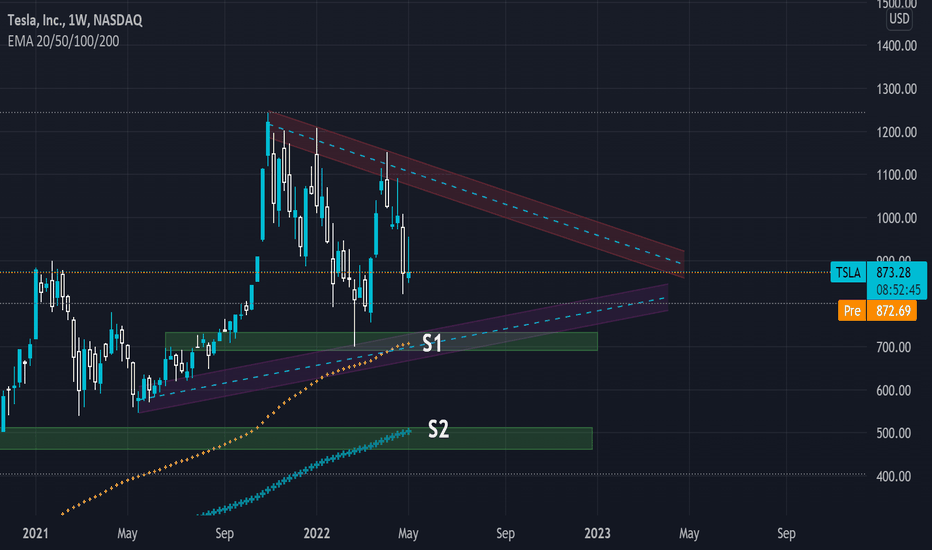The image size is (932, 550).
Task: Click the 400.00 price axis label
Action: (893, 476)
